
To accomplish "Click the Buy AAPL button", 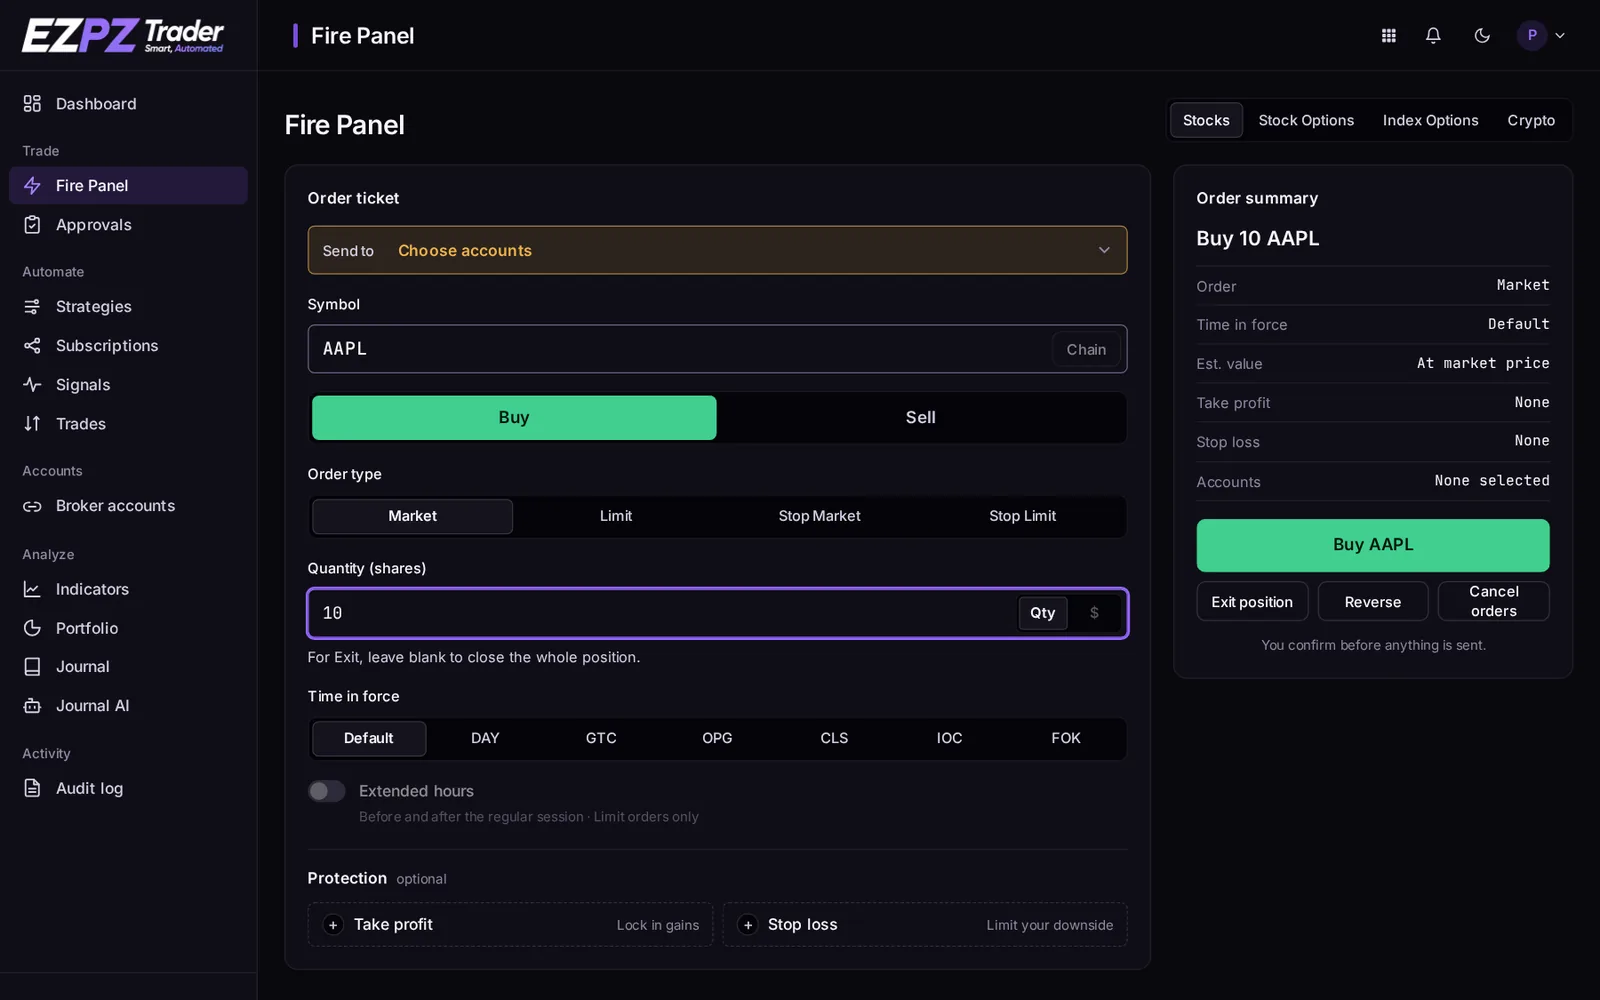I will [x=1372, y=545].
